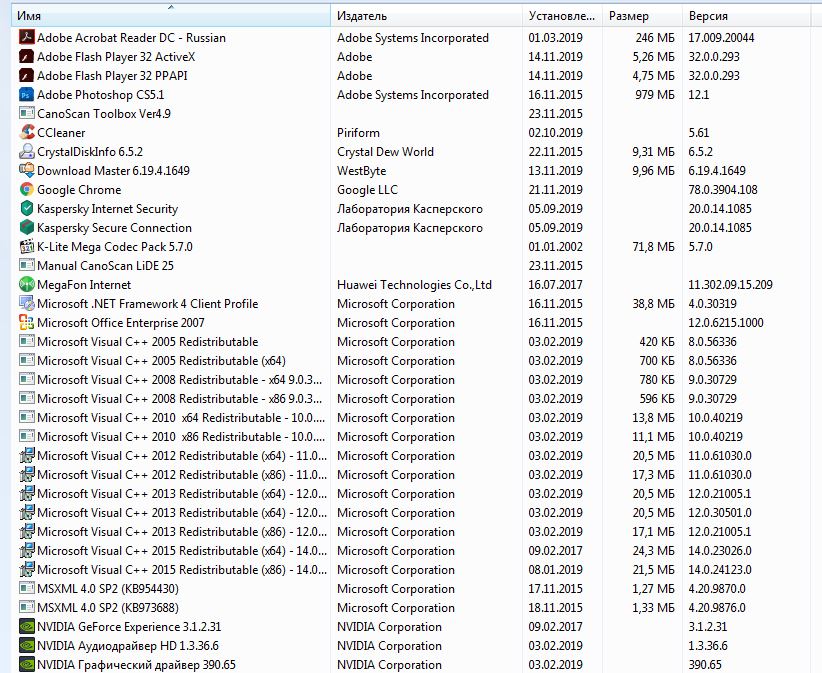Select Microsoft Office Enterprise 2007 name

point(121,323)
